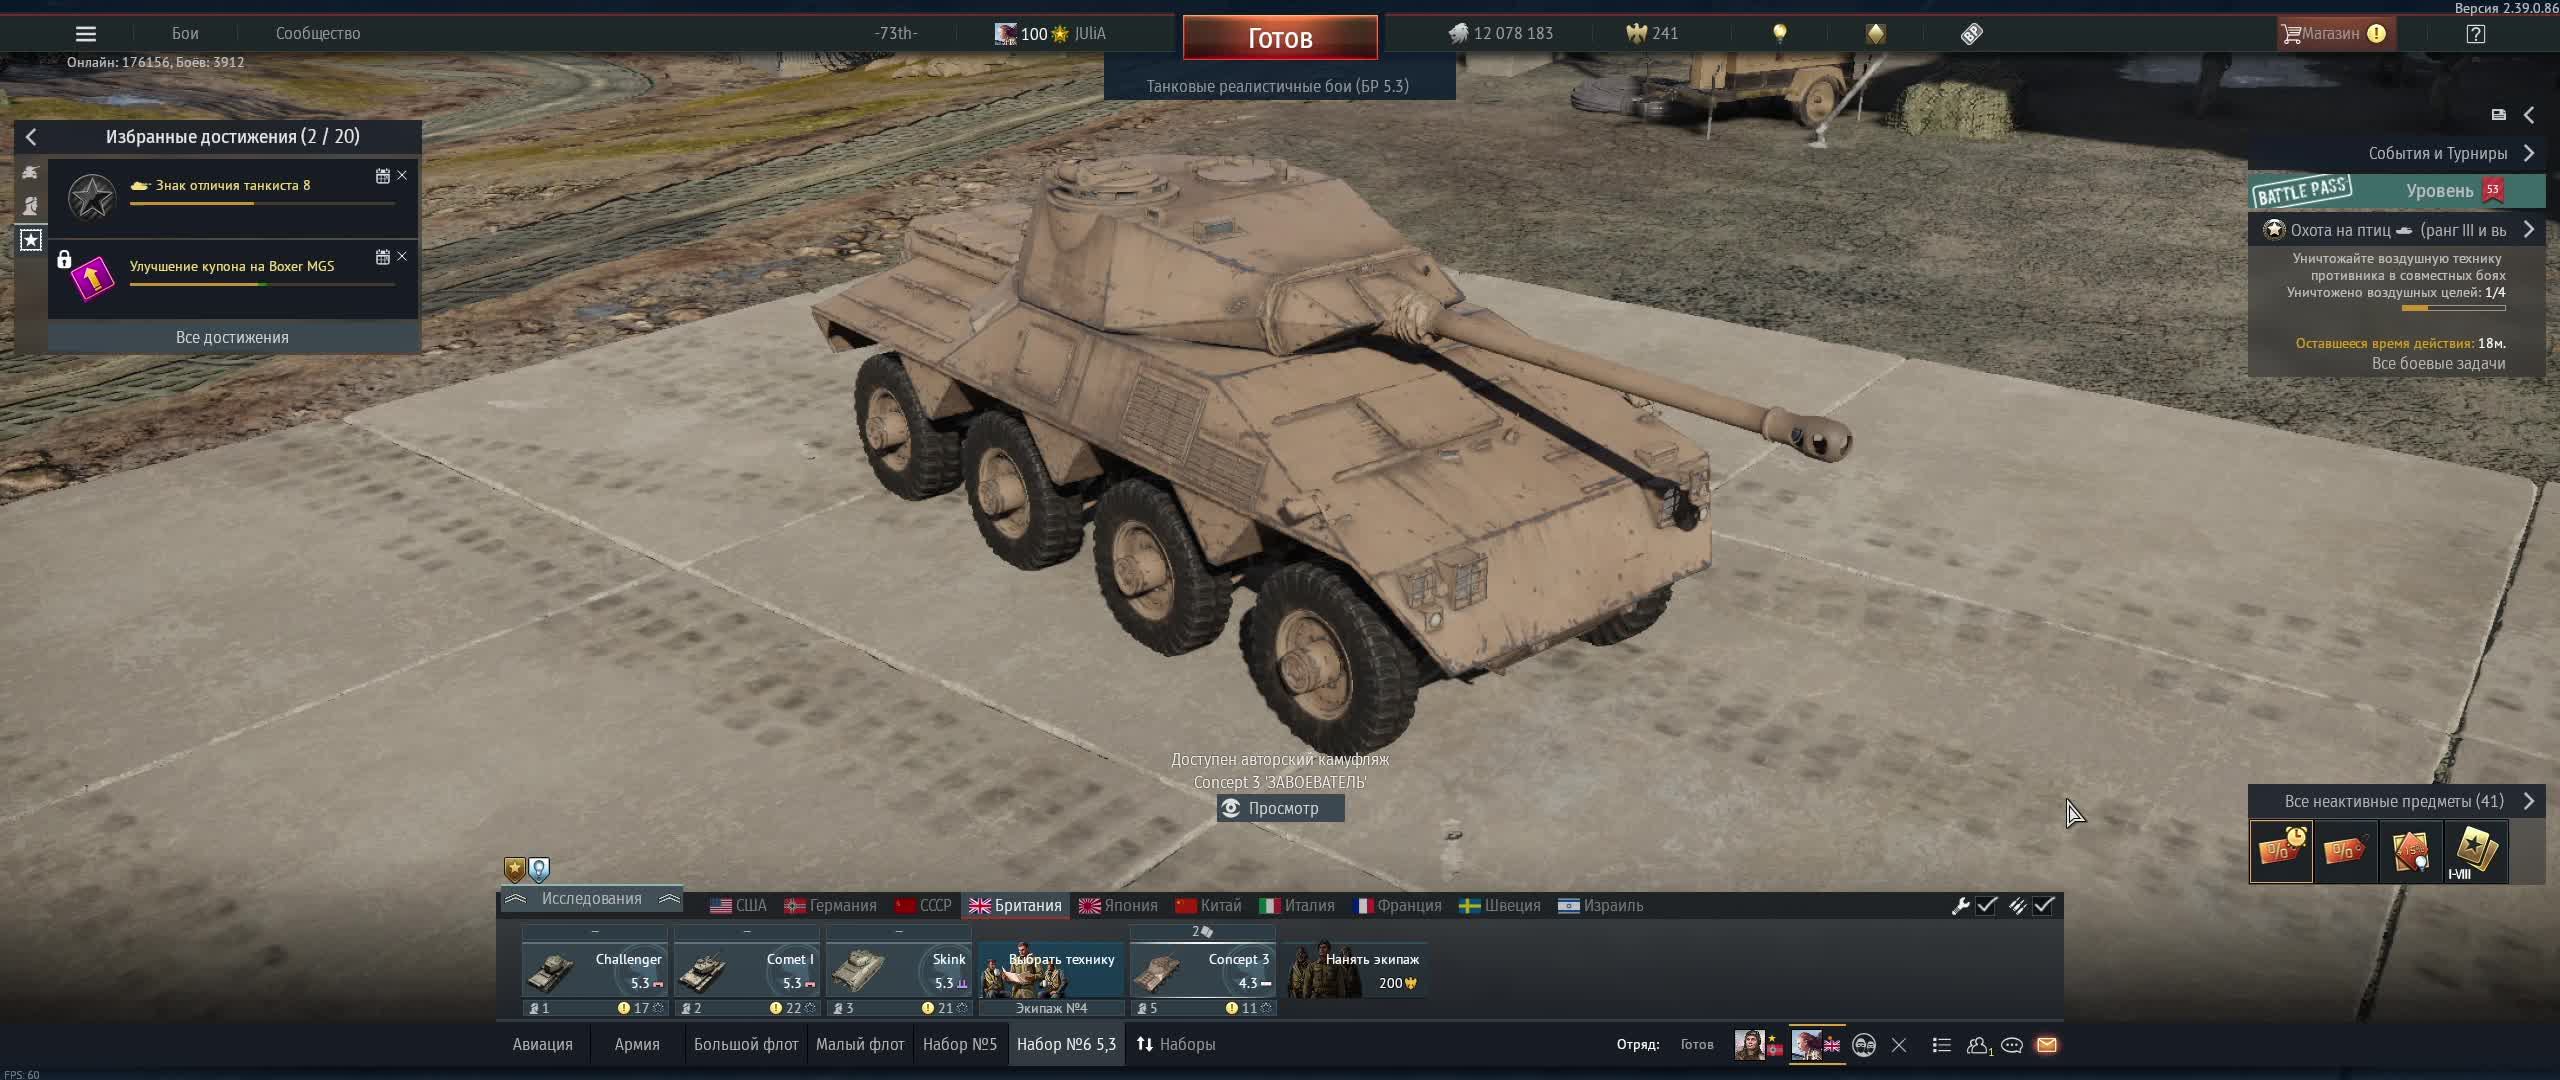The image size is (2560, 1080).
Task: Open the light bulb research points icon
Action: (x=1780, y=33)
